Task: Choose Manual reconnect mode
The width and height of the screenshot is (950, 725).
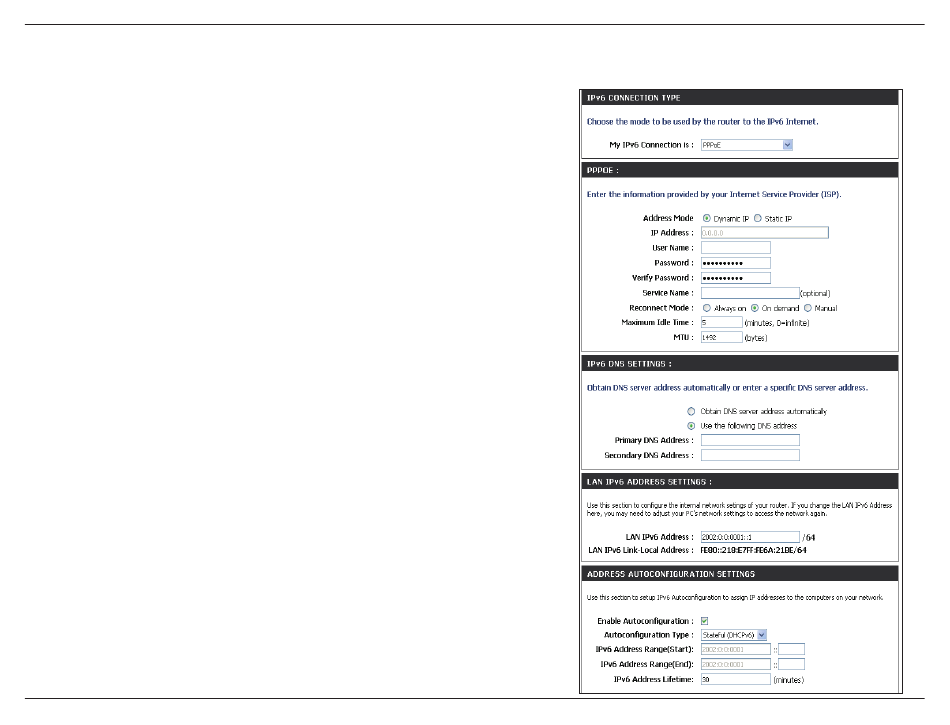Action: (x=808, y=308)
